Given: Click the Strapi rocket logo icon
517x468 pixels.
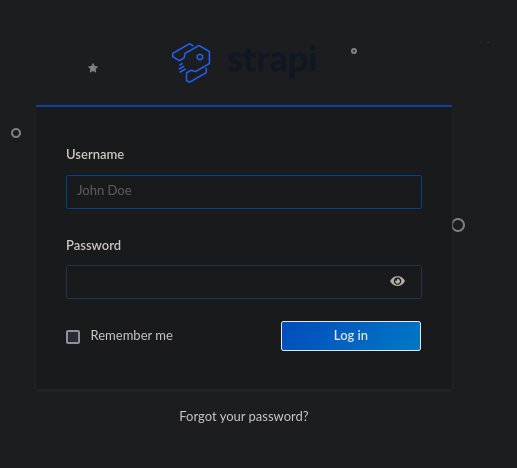Looking at the screenshot, I should [x=191, y=63].
